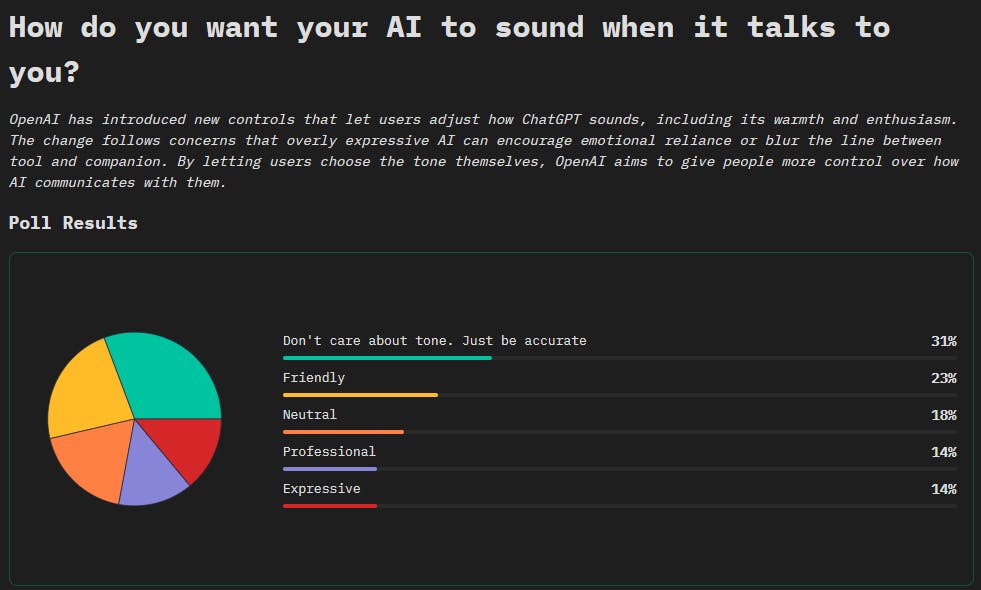Click the yellow Friendly progress bar
Image resolution: width=981 pixels, height=590 pixels.
coord(360,395)
